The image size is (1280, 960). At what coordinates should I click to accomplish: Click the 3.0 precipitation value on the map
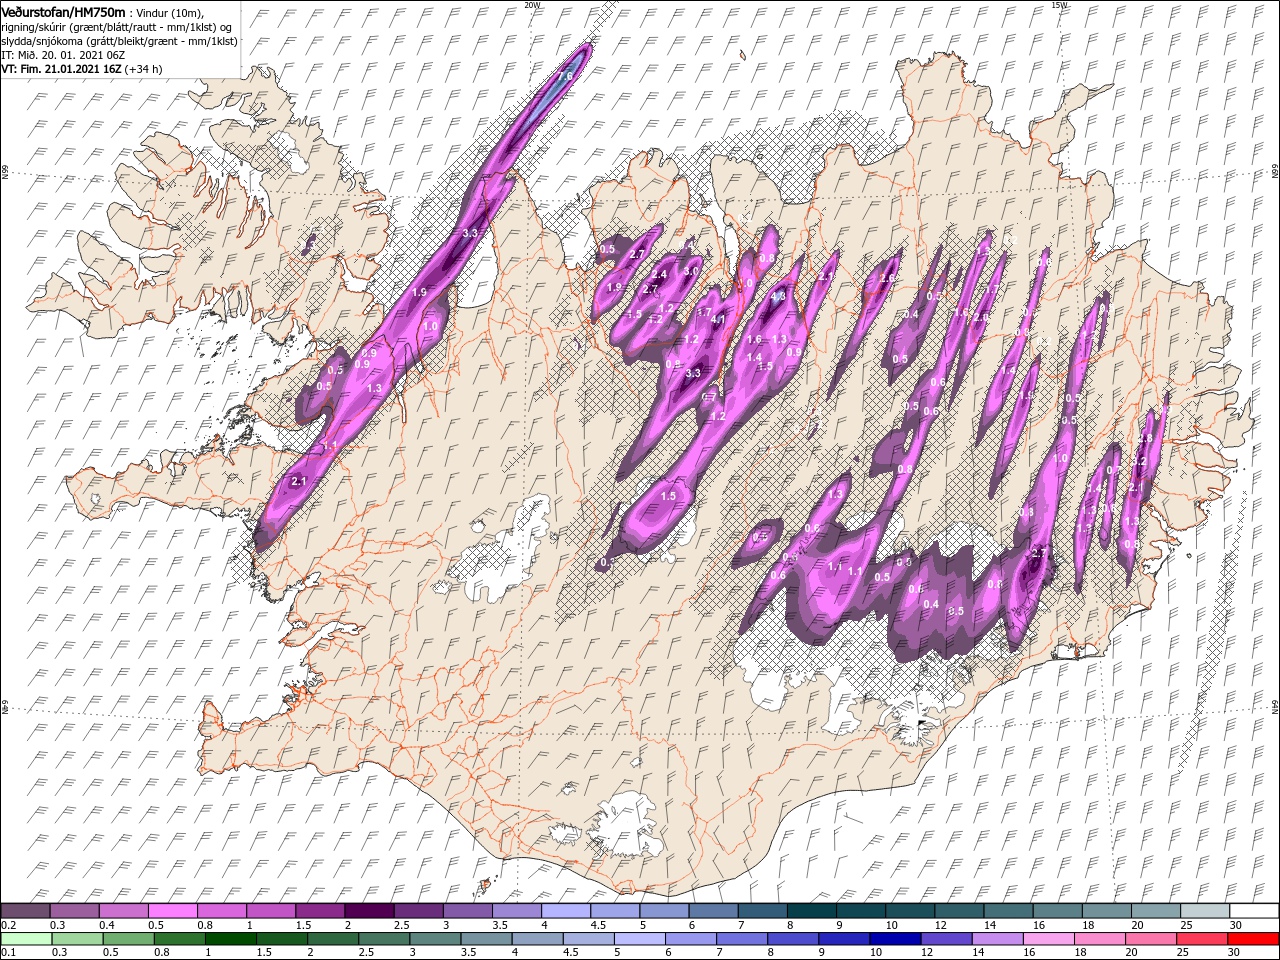[x=690, y=271]
